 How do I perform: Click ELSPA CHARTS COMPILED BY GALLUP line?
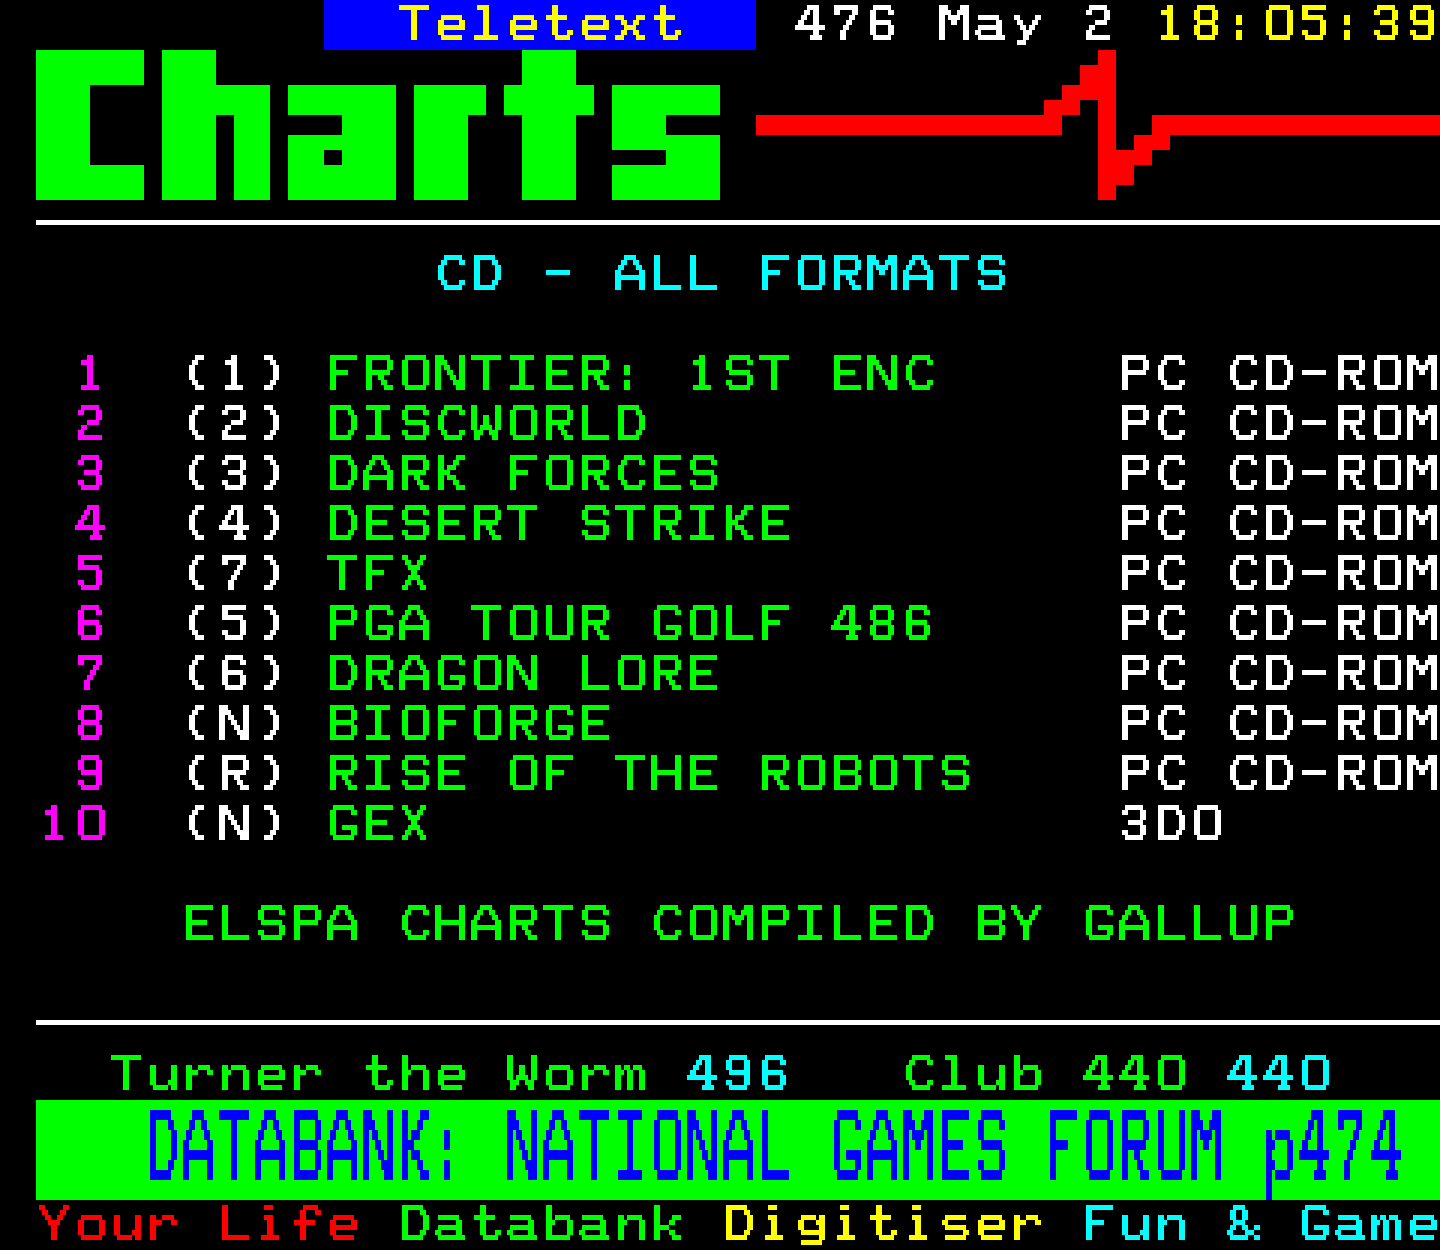(x=739, y=924)
